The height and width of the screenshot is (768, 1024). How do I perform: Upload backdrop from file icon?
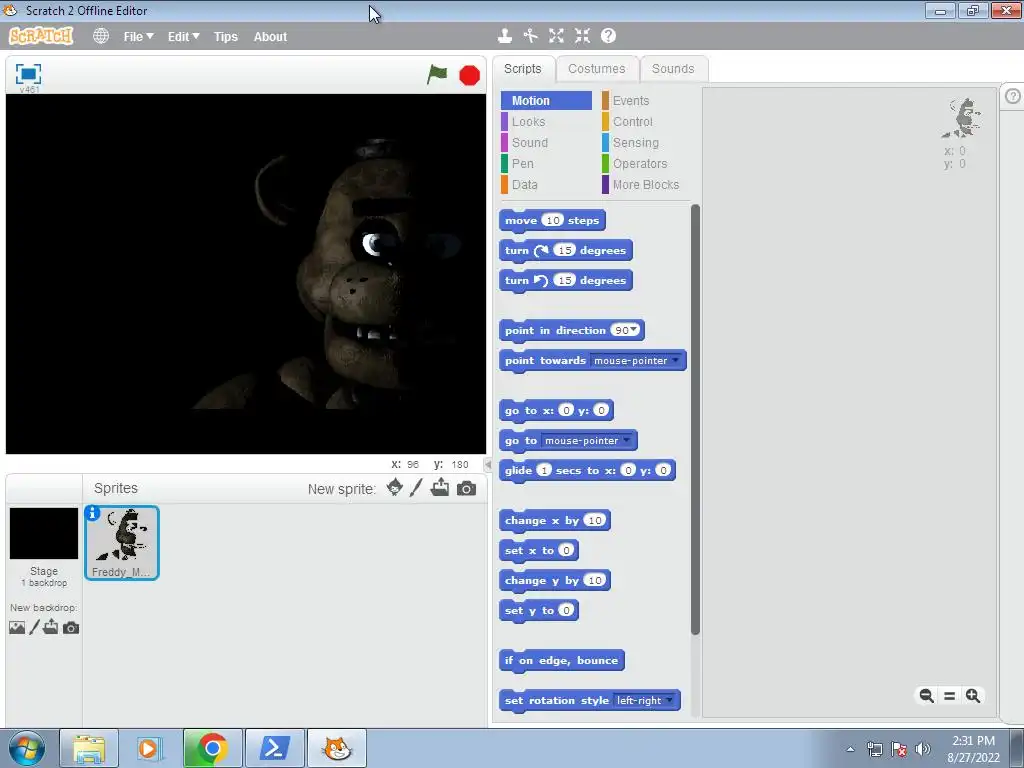coord(51,627)
